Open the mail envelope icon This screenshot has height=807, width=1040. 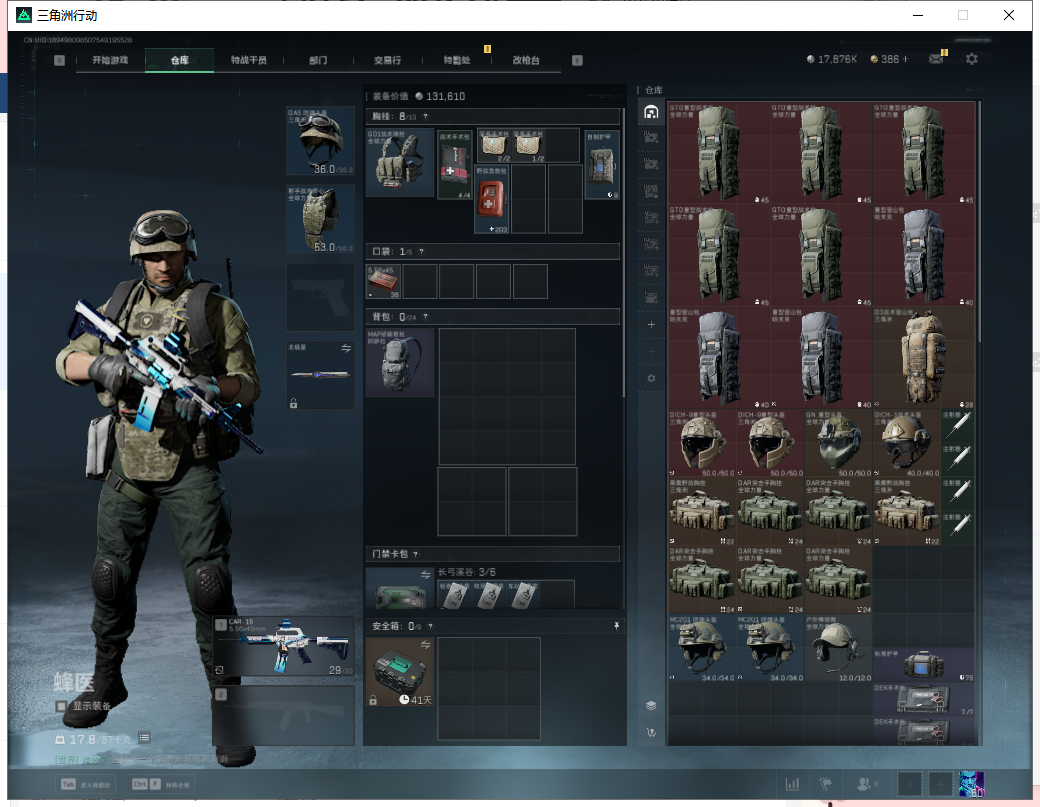(936, 59)
